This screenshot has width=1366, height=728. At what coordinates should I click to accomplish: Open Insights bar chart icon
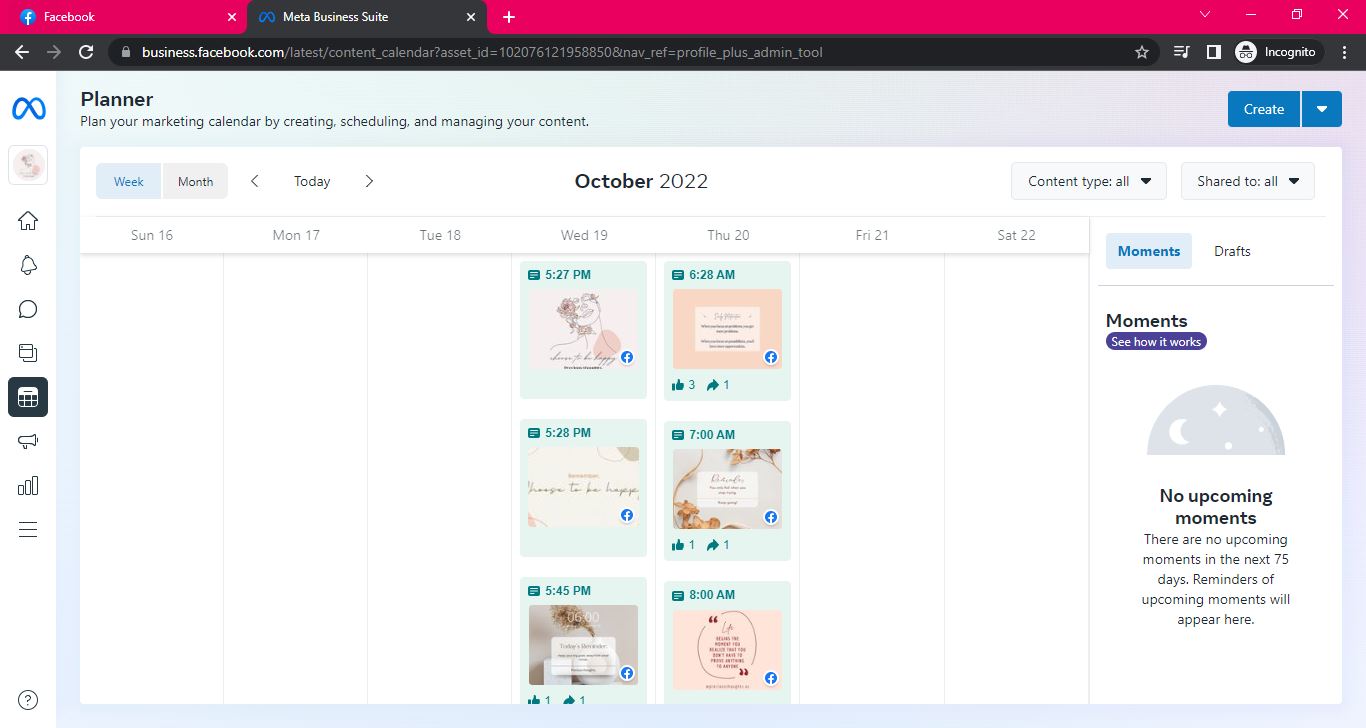(28, 485)
